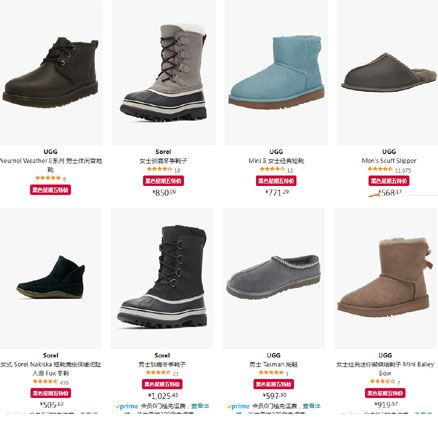Image resolution: width=438 pixels, height=430 pixels.
Task: Select the brown UGG Mini Bailey Bow image
Action: pos(385,279)
